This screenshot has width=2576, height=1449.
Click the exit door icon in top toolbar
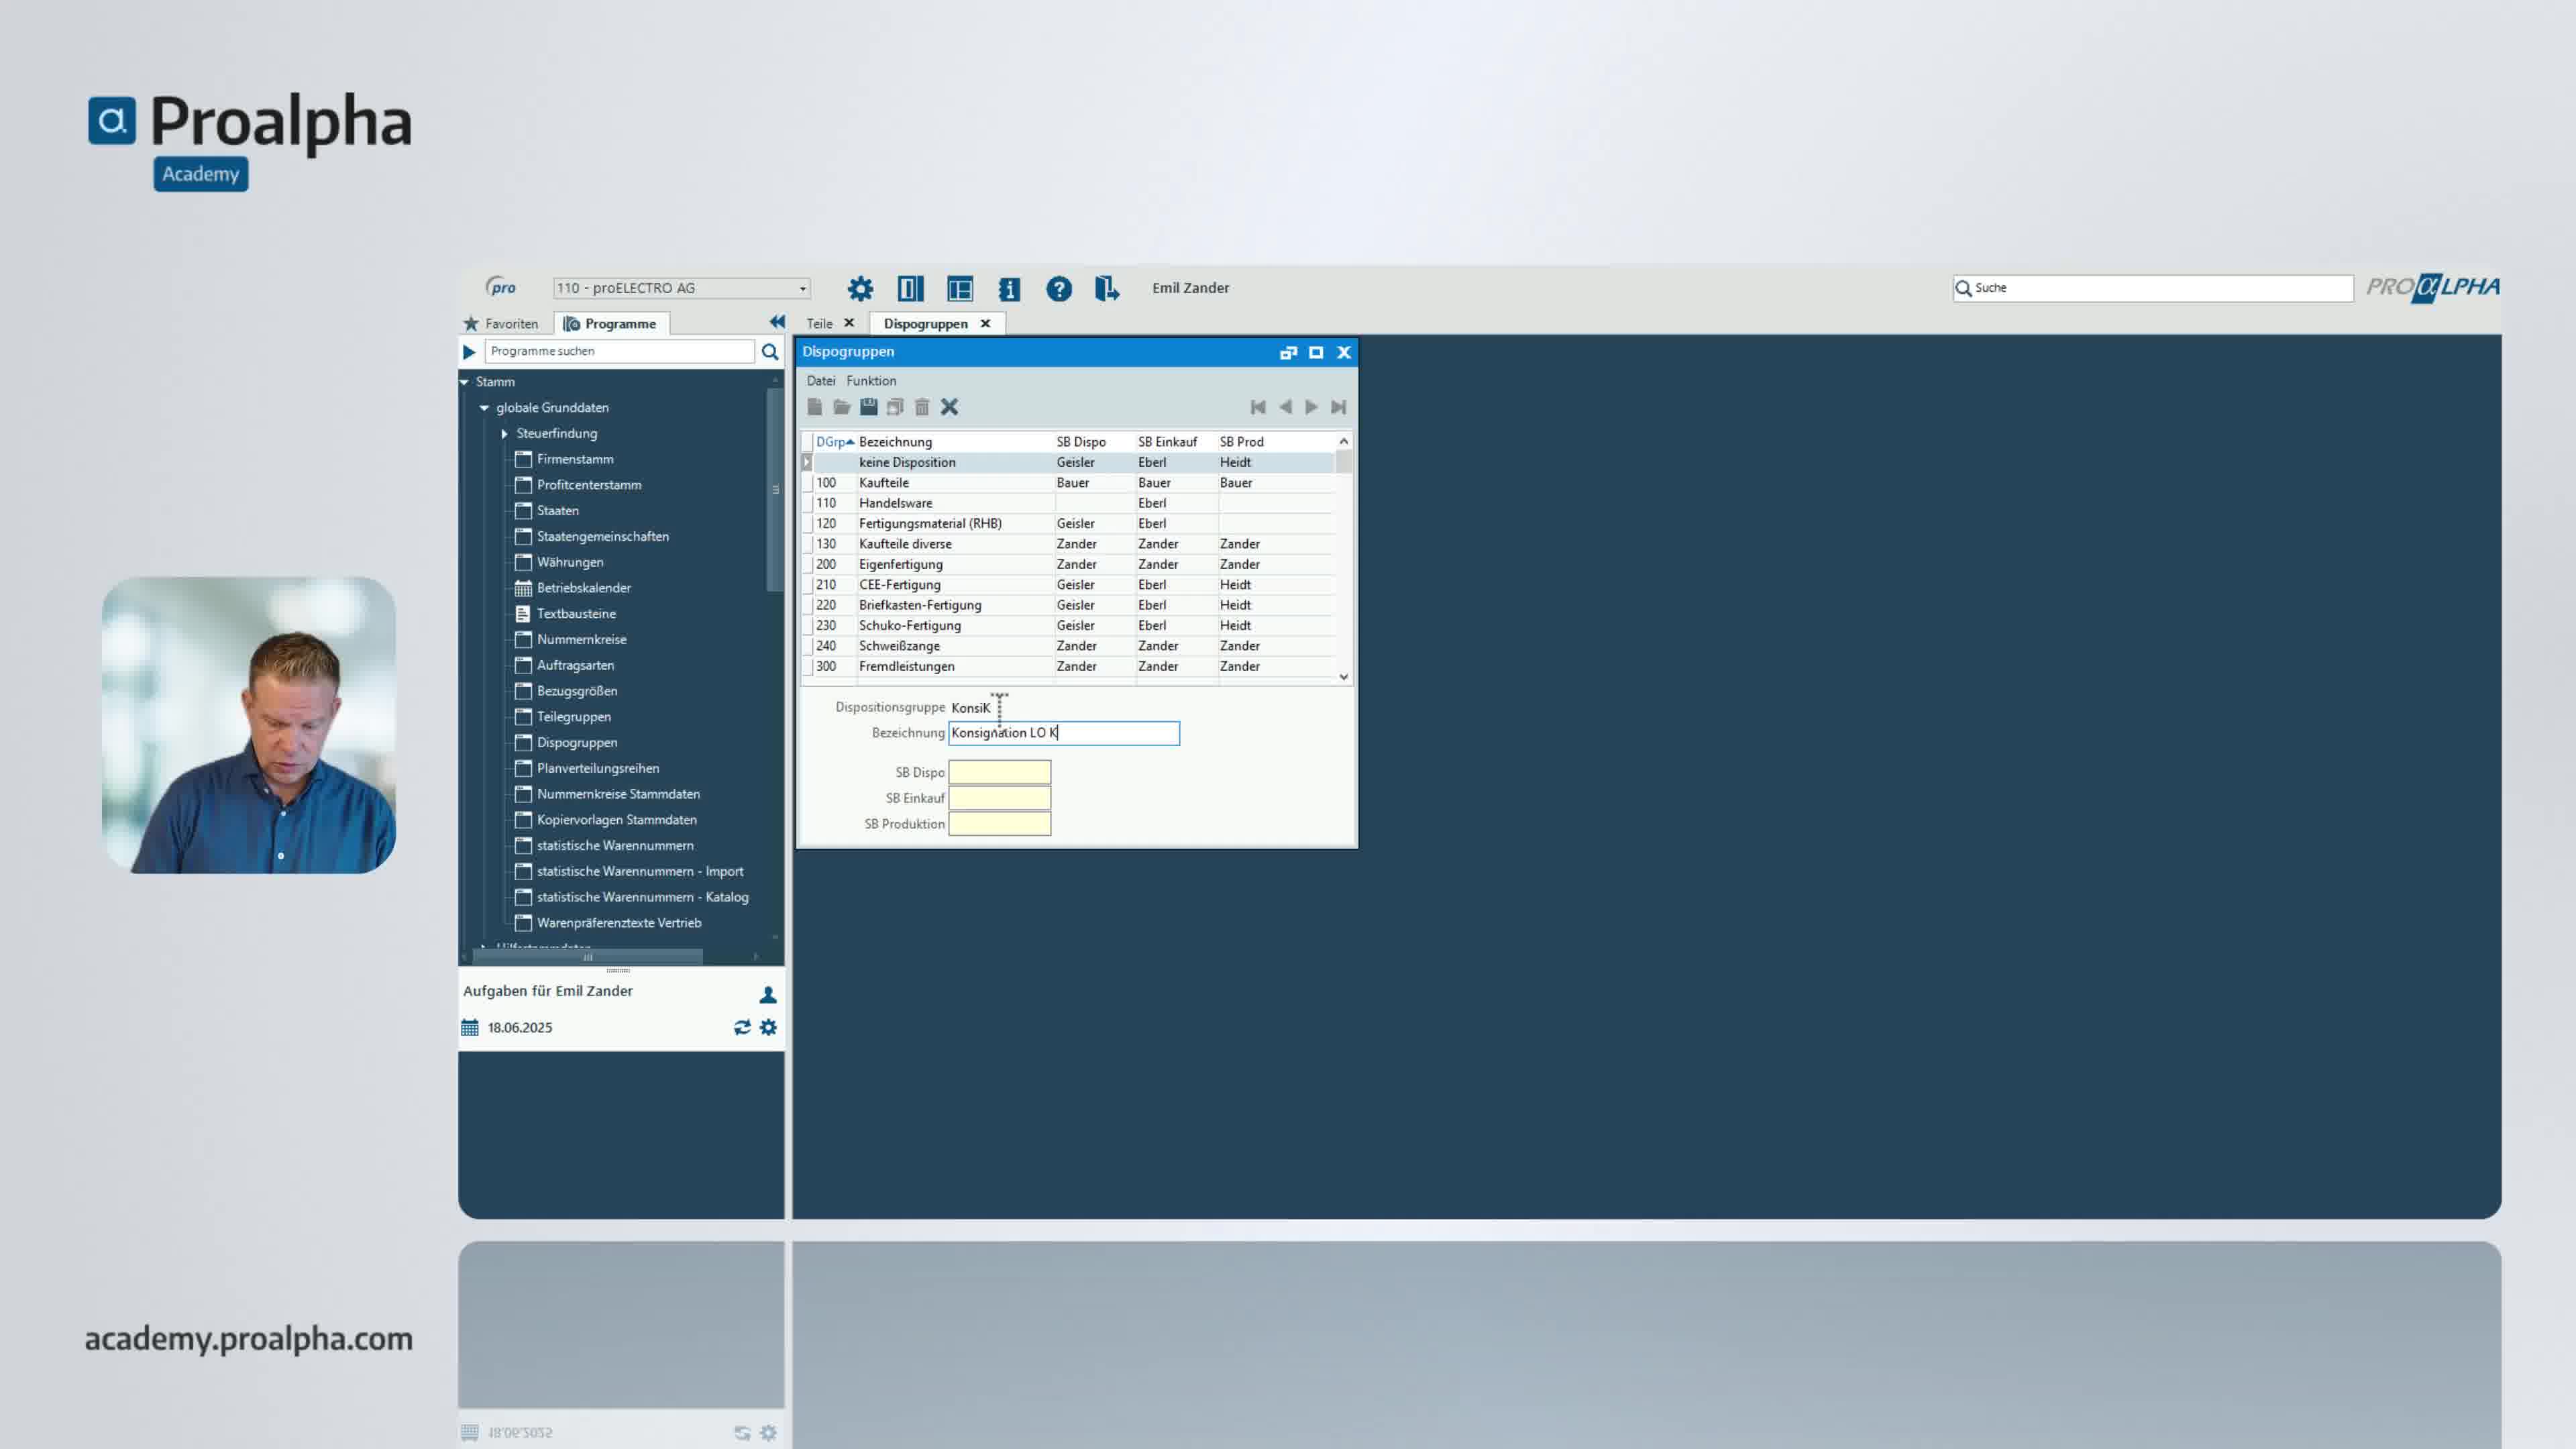[1106, 289]
